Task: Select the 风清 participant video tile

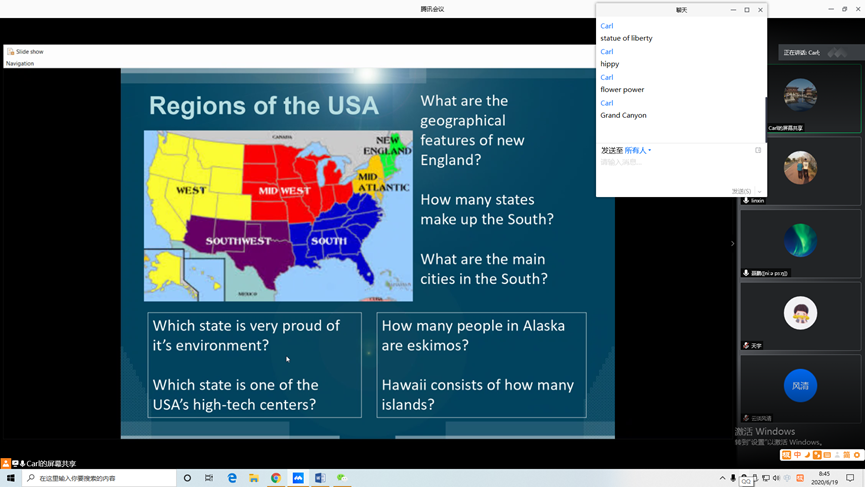Action: tap(800, 386)
